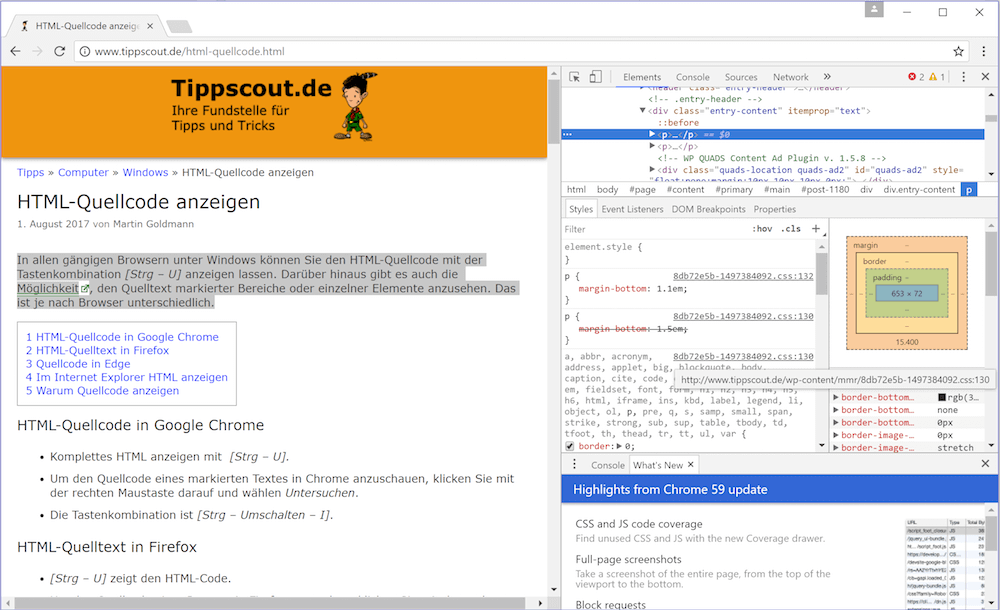Click the Windows breadcrumb link

(145, 172)
